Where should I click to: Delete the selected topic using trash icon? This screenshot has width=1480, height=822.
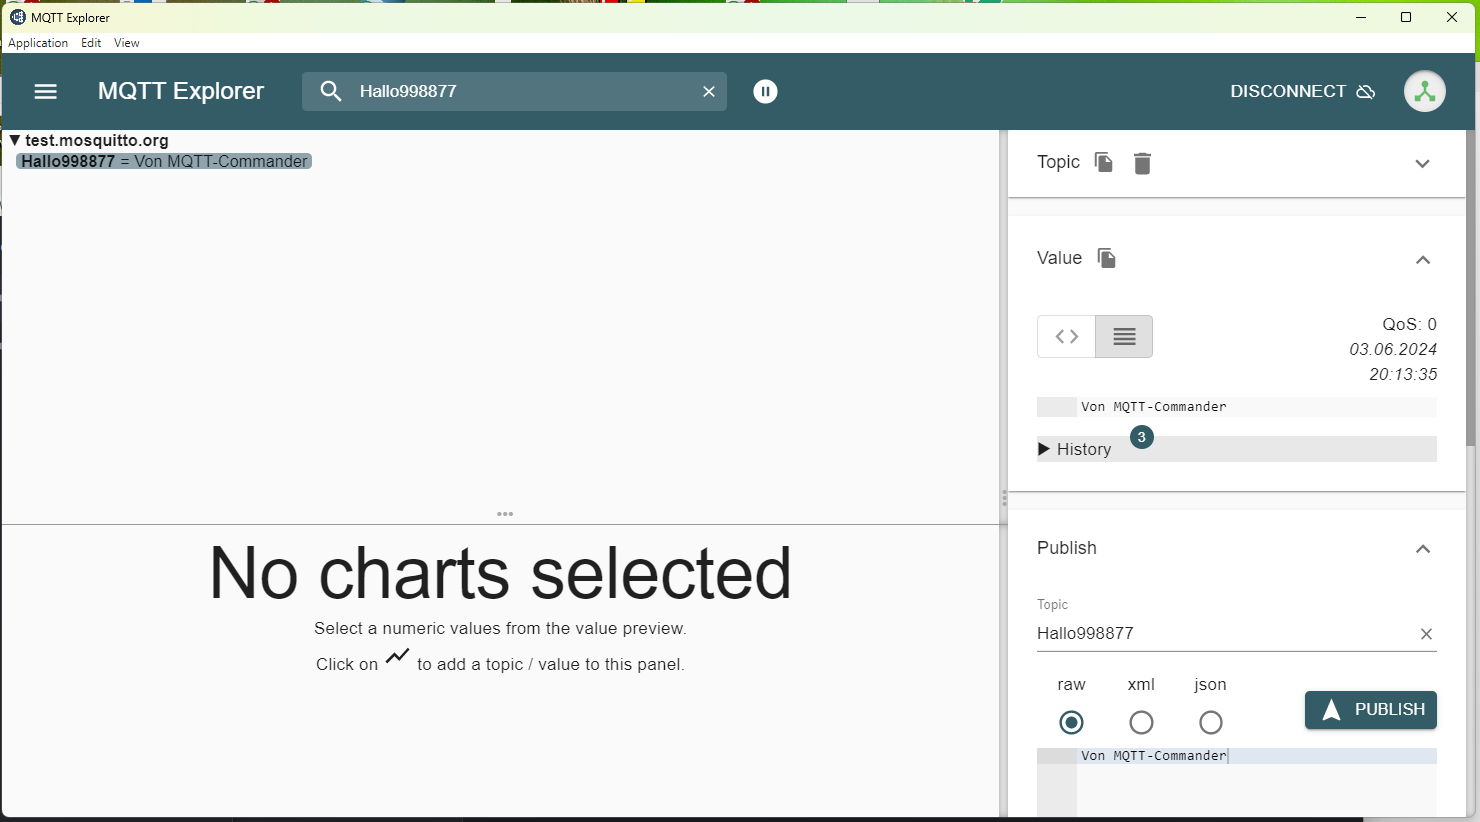pos(1142,163)
